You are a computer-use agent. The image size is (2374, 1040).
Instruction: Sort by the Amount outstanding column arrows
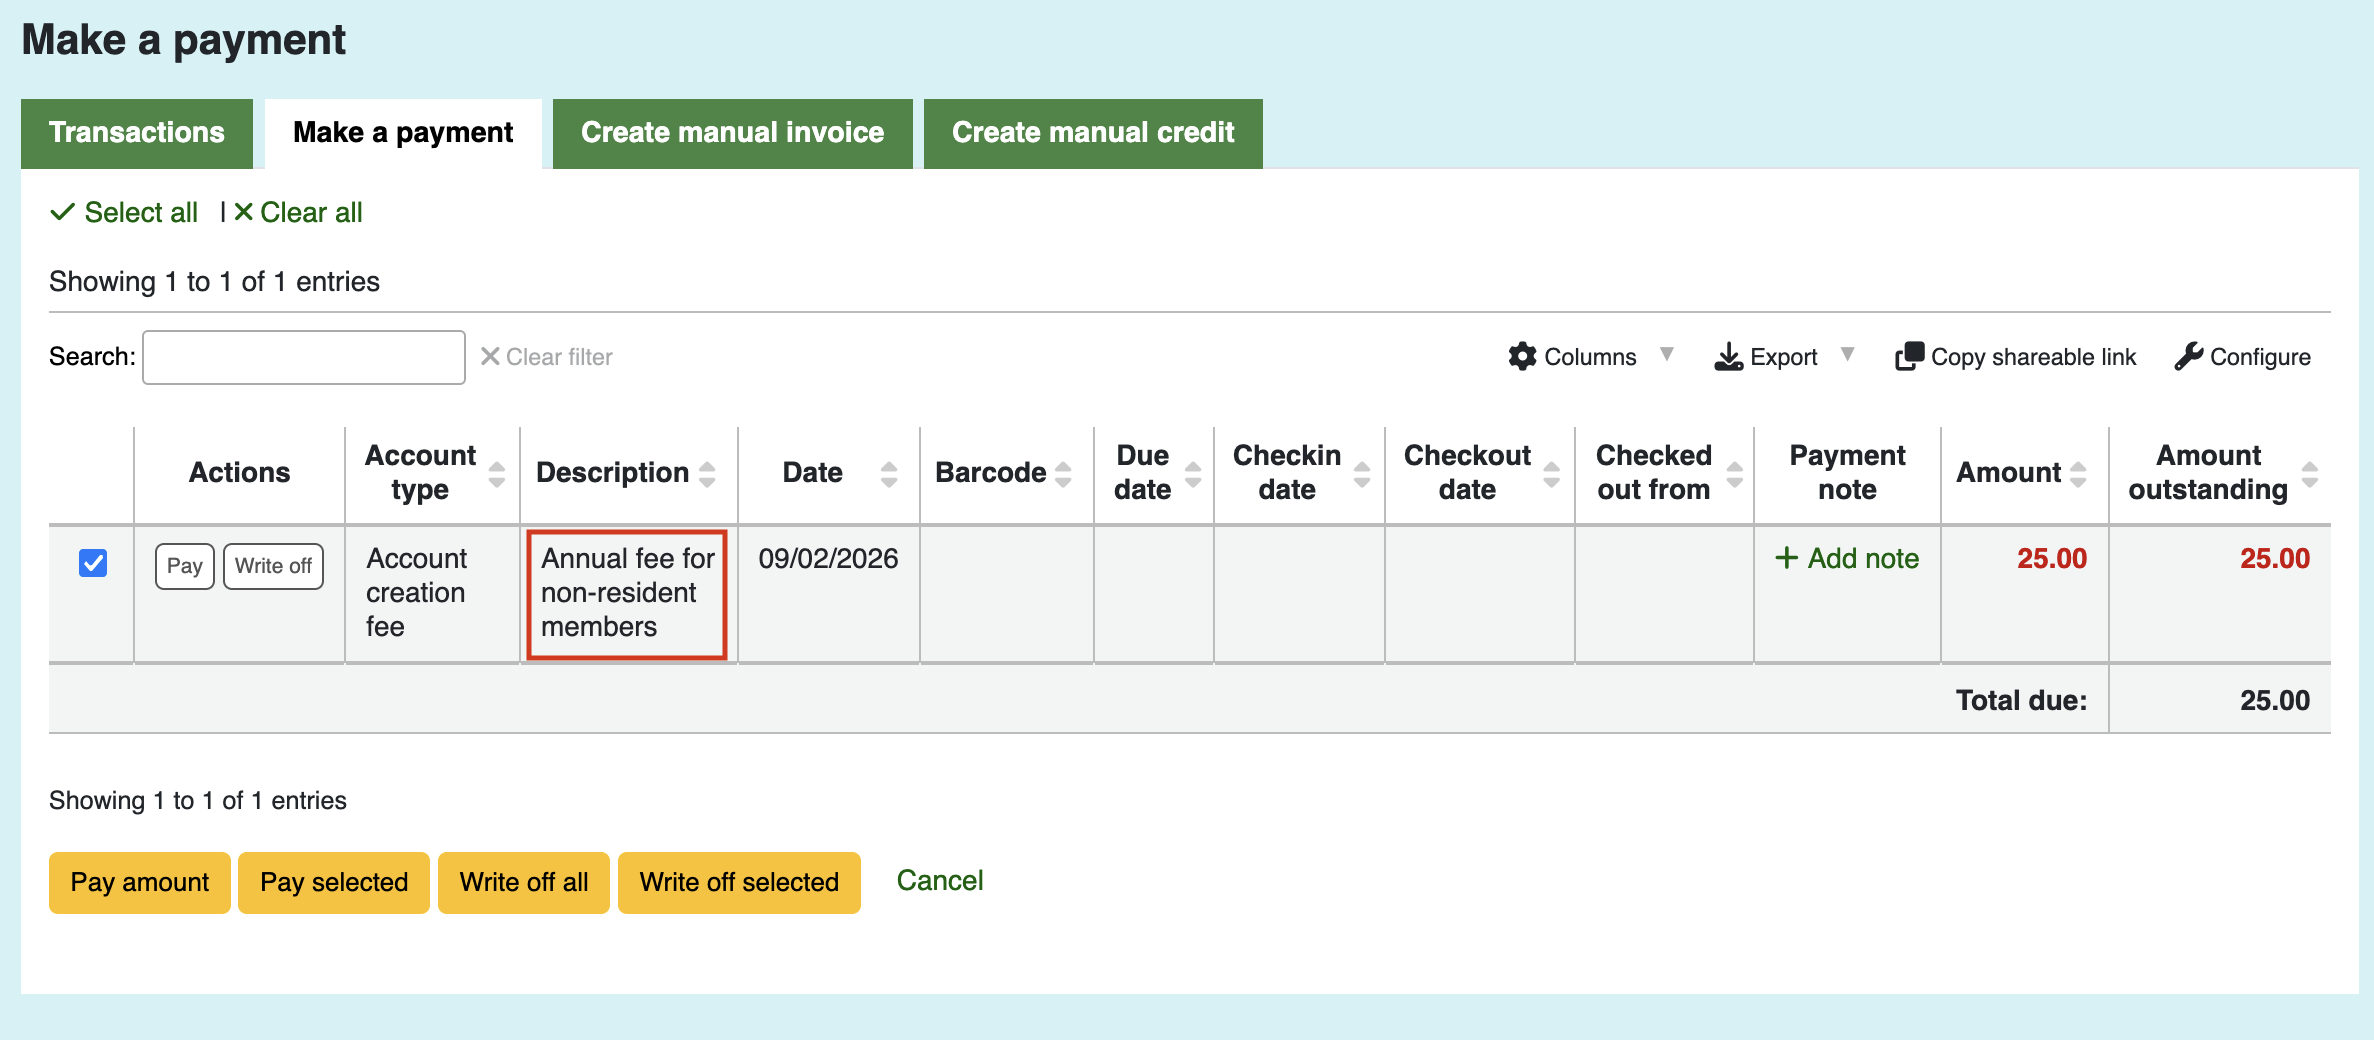(2310, 473)
